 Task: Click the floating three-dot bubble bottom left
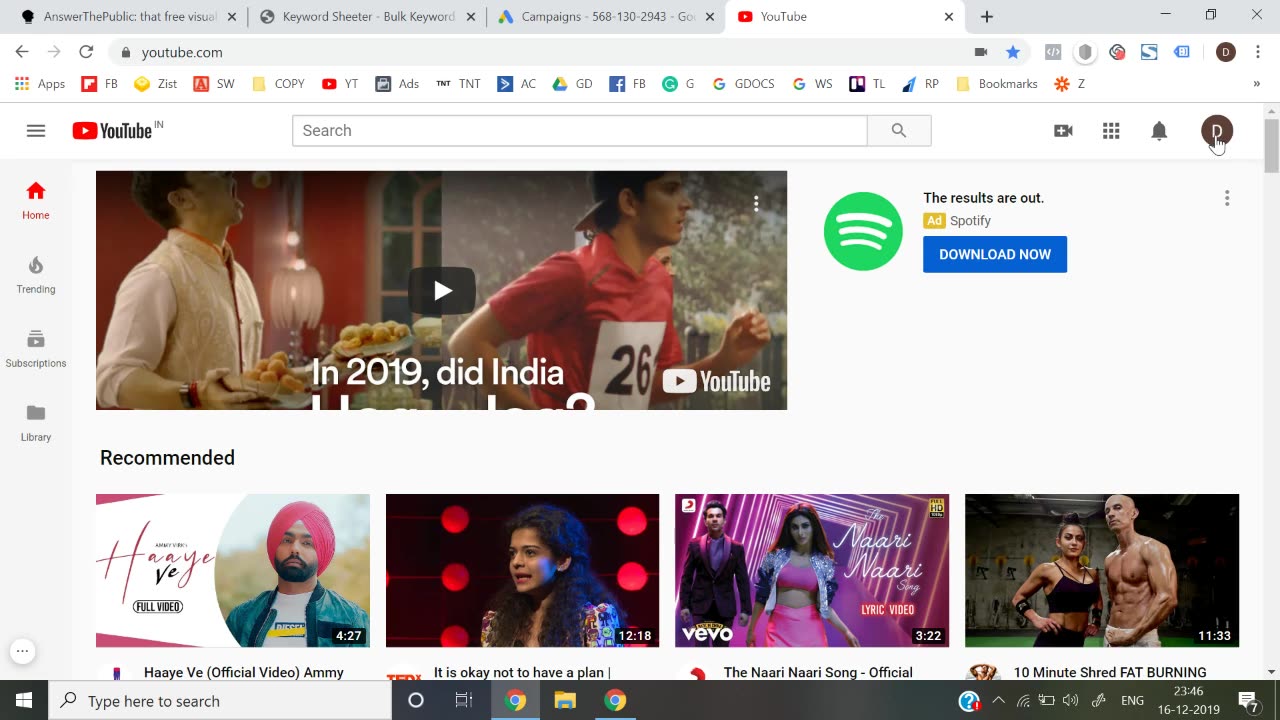22,651
